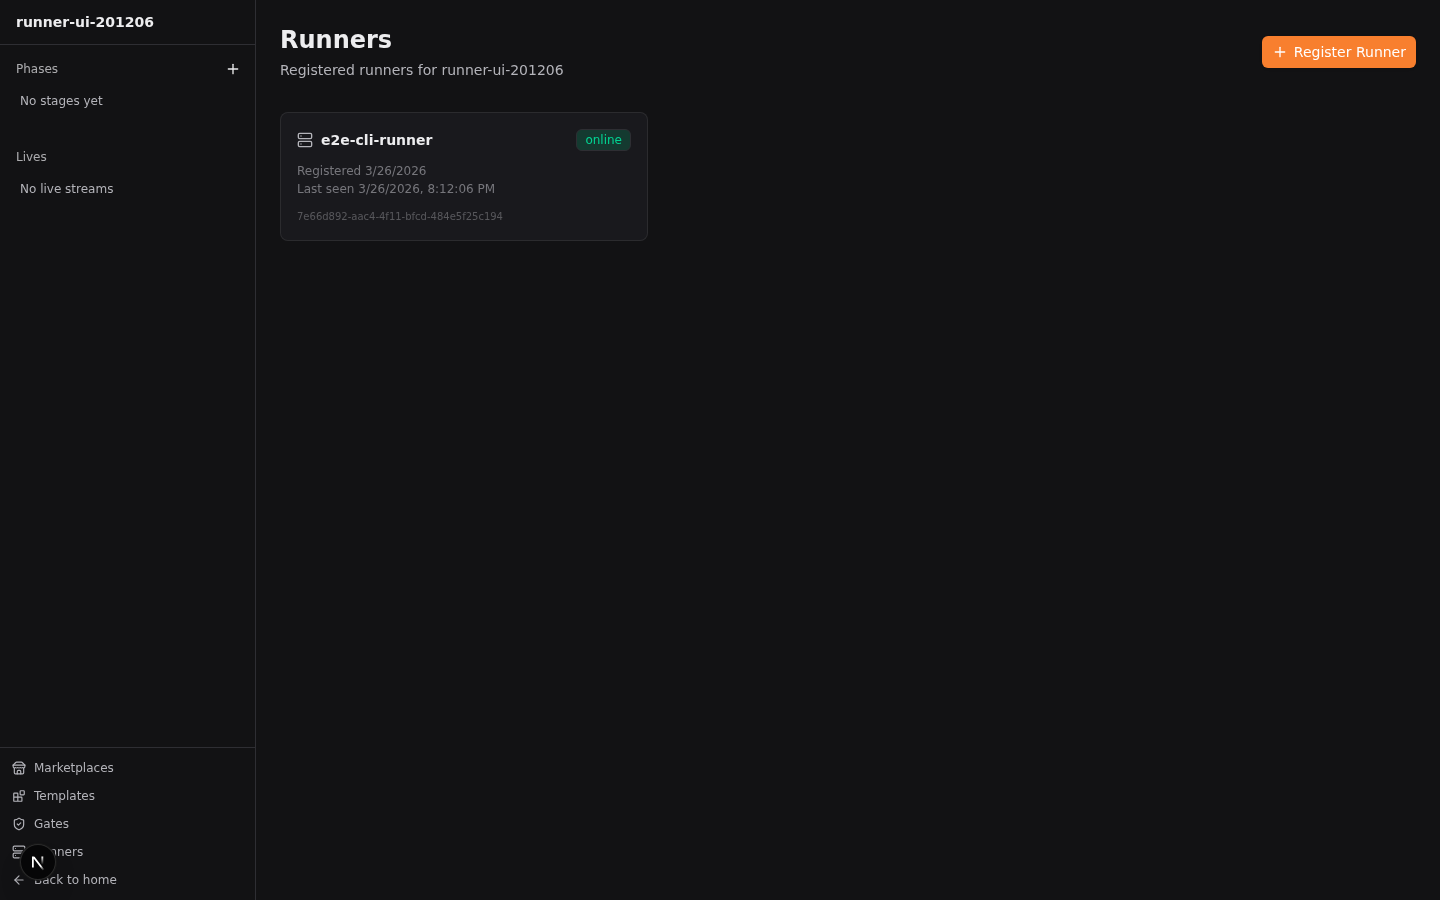
Task: Click the back arrow icon in sidebar
Action: click(19, 880)
